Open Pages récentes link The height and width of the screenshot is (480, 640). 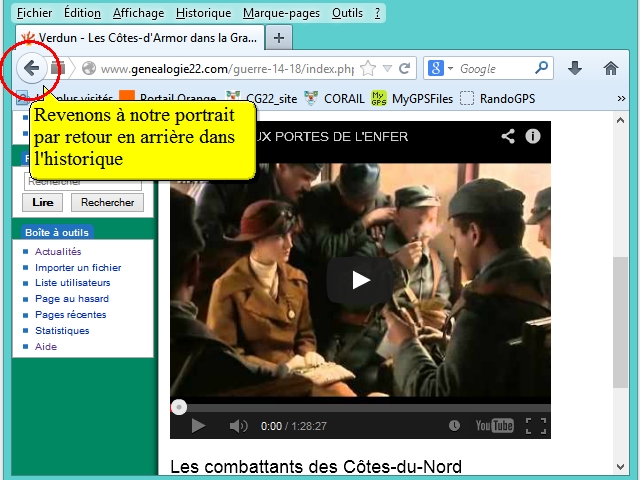(71, 315)
